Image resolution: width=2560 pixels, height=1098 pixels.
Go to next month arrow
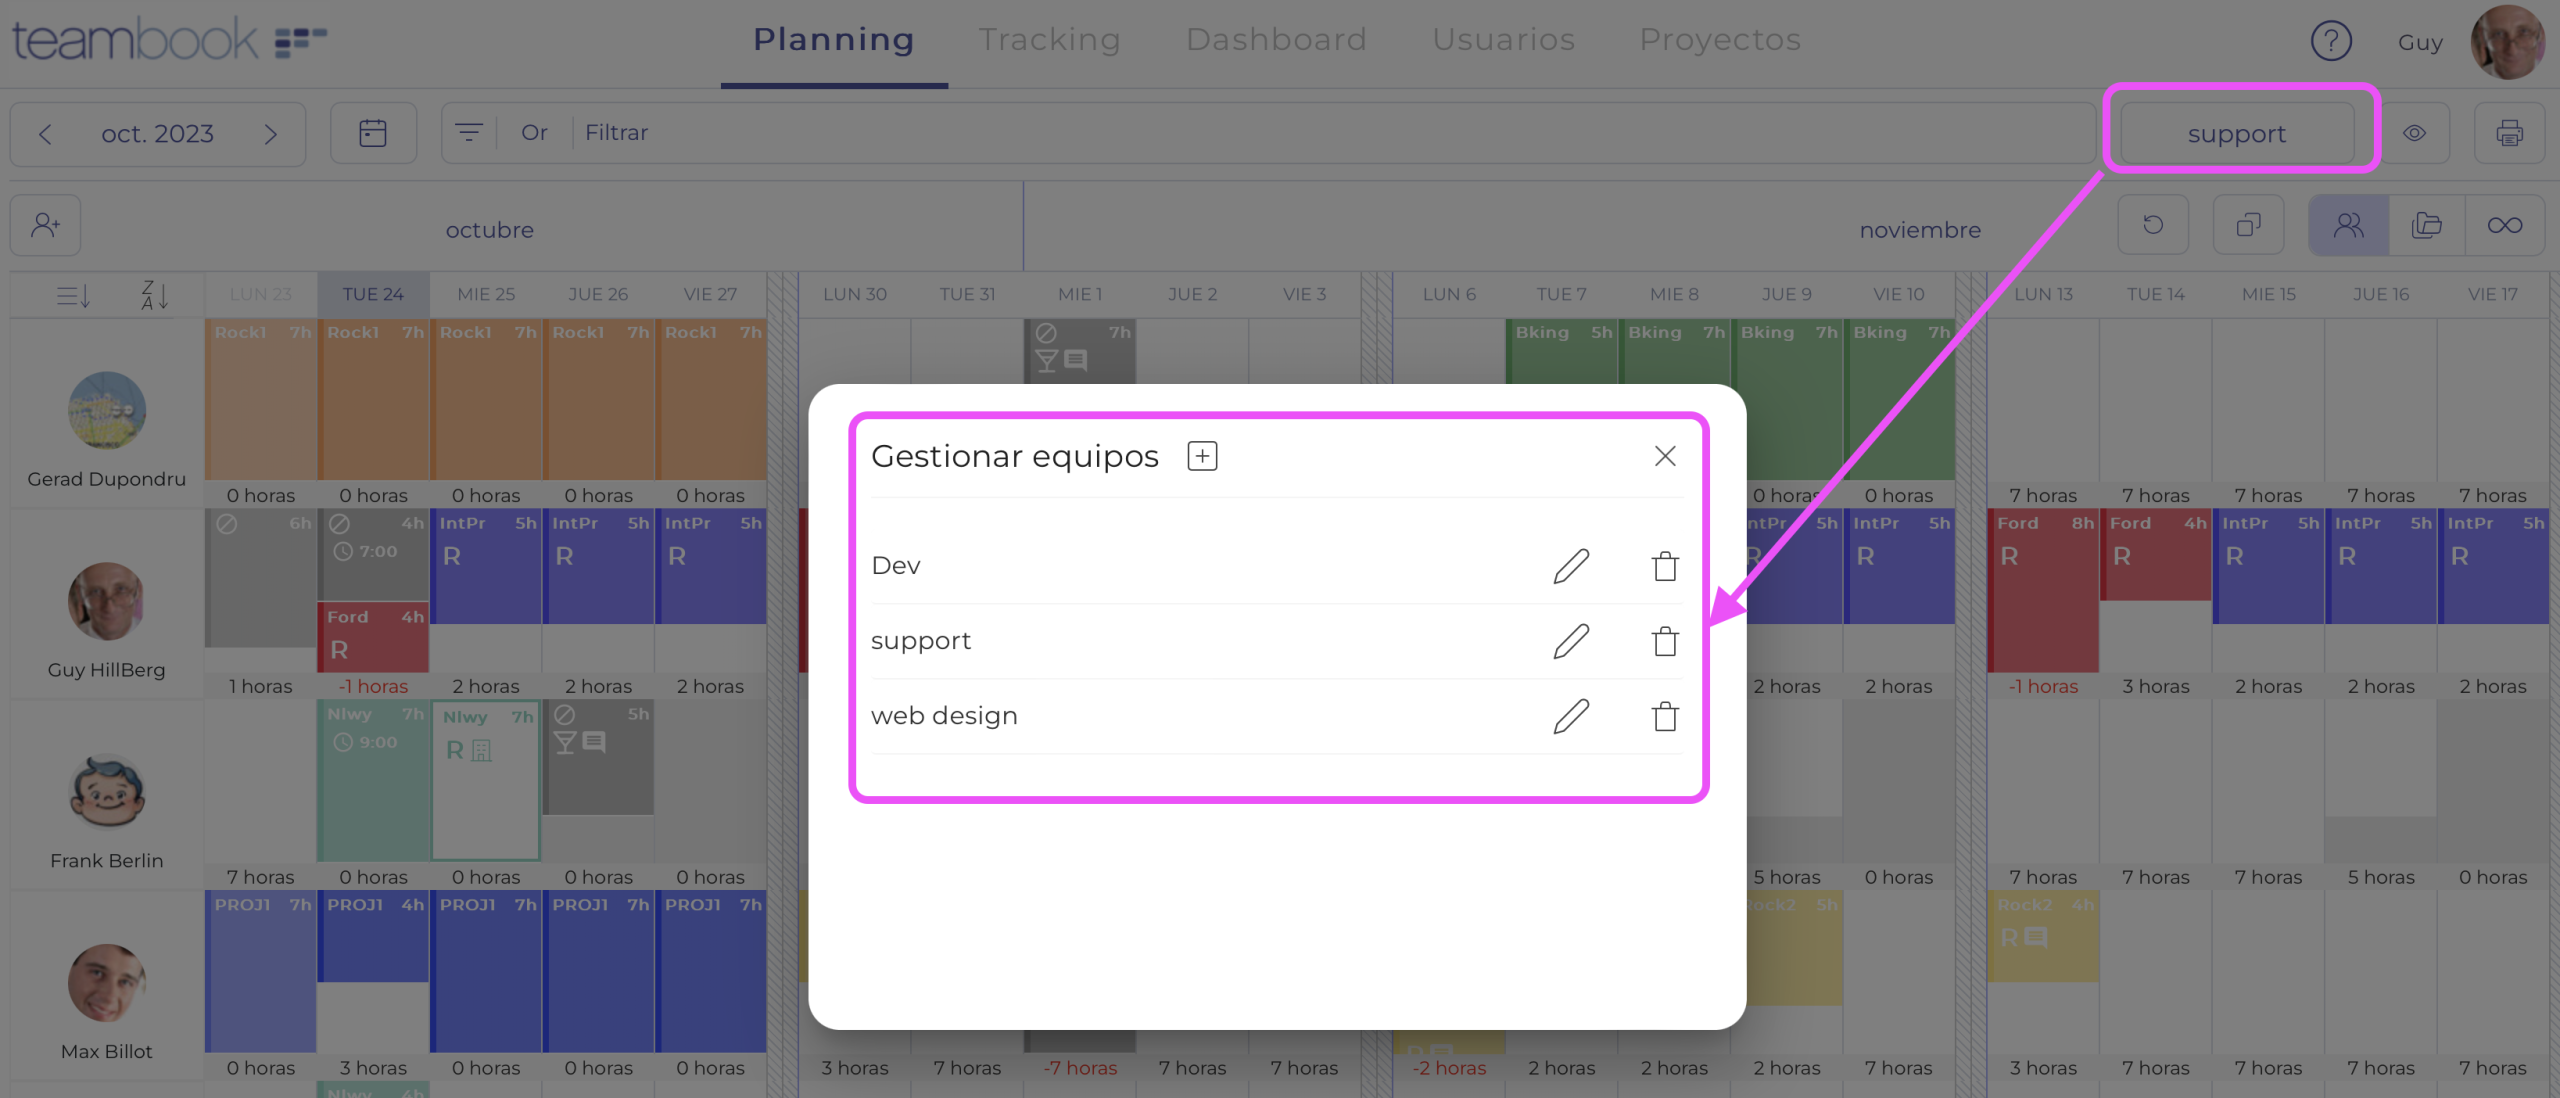pos(270,134)
